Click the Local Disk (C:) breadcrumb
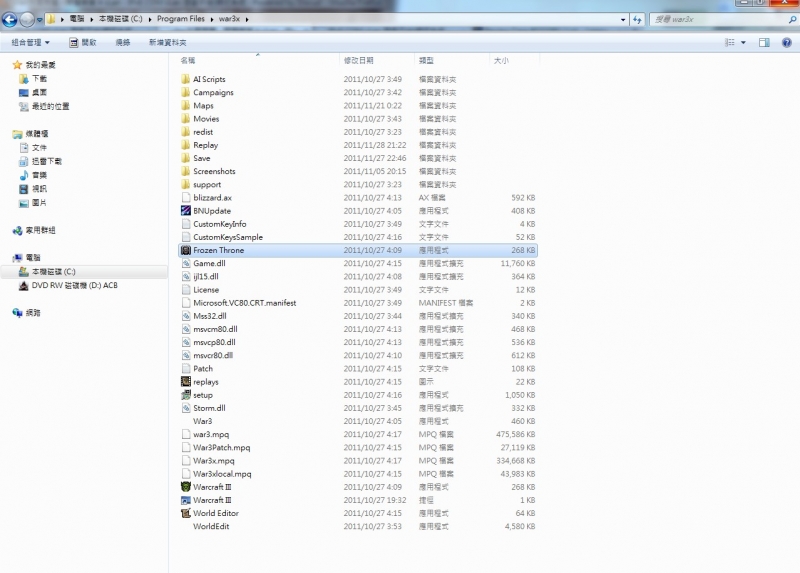 click(120, 19)
